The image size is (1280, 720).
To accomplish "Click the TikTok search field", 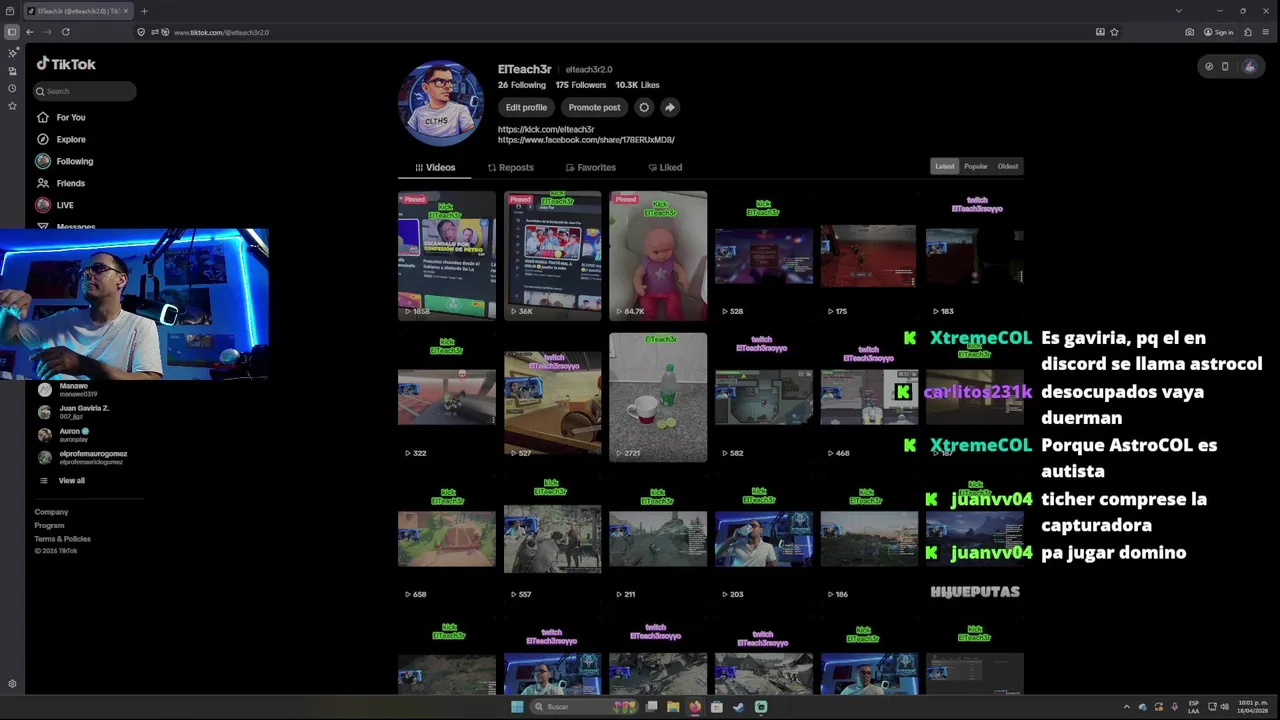I will pos(84,91).
